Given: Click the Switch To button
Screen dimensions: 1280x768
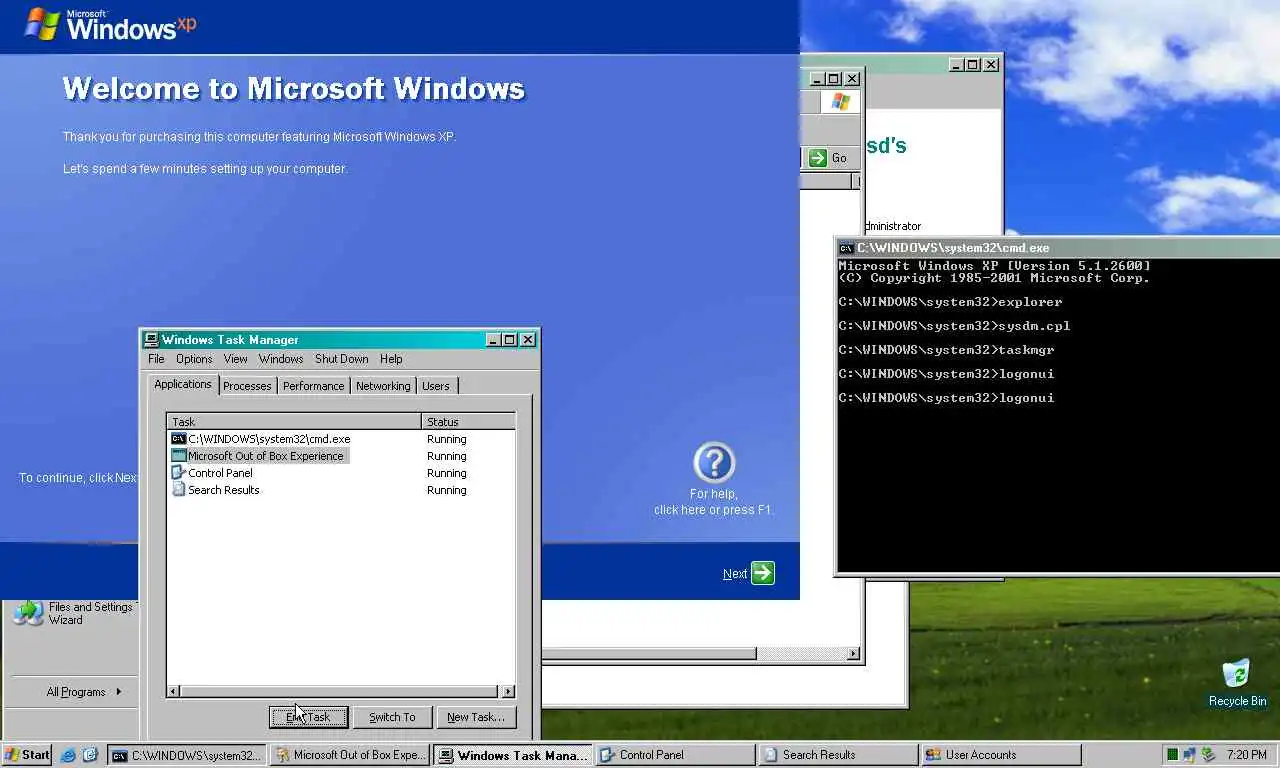Looking at the screenshot, I should tap(392, 717).
